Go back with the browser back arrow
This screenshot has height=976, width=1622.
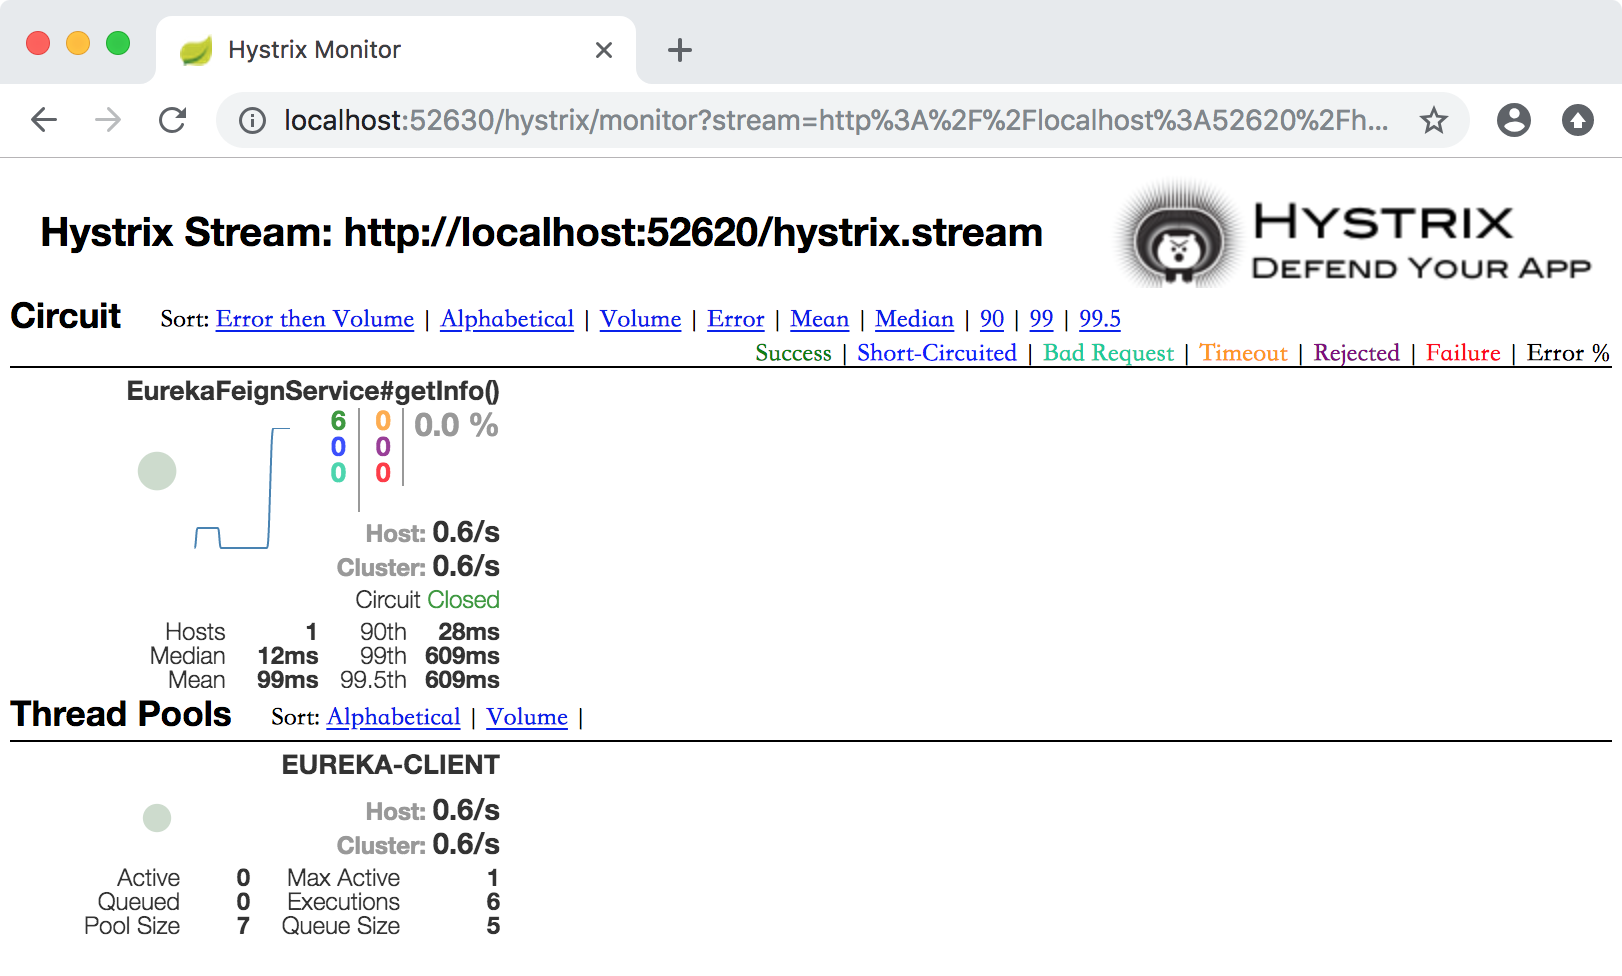[x=44, y=120]
